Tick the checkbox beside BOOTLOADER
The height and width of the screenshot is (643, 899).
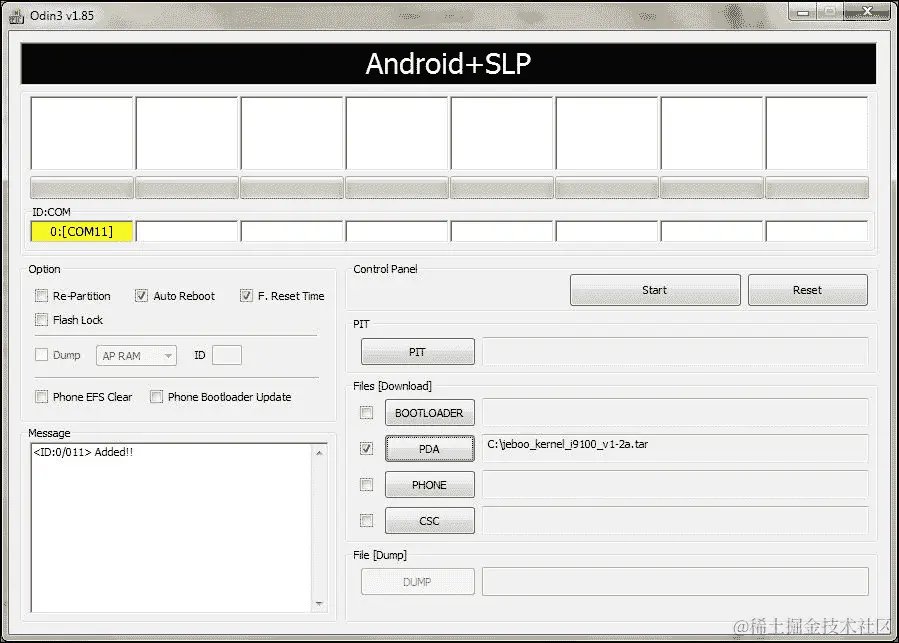(x=366, y=412)
